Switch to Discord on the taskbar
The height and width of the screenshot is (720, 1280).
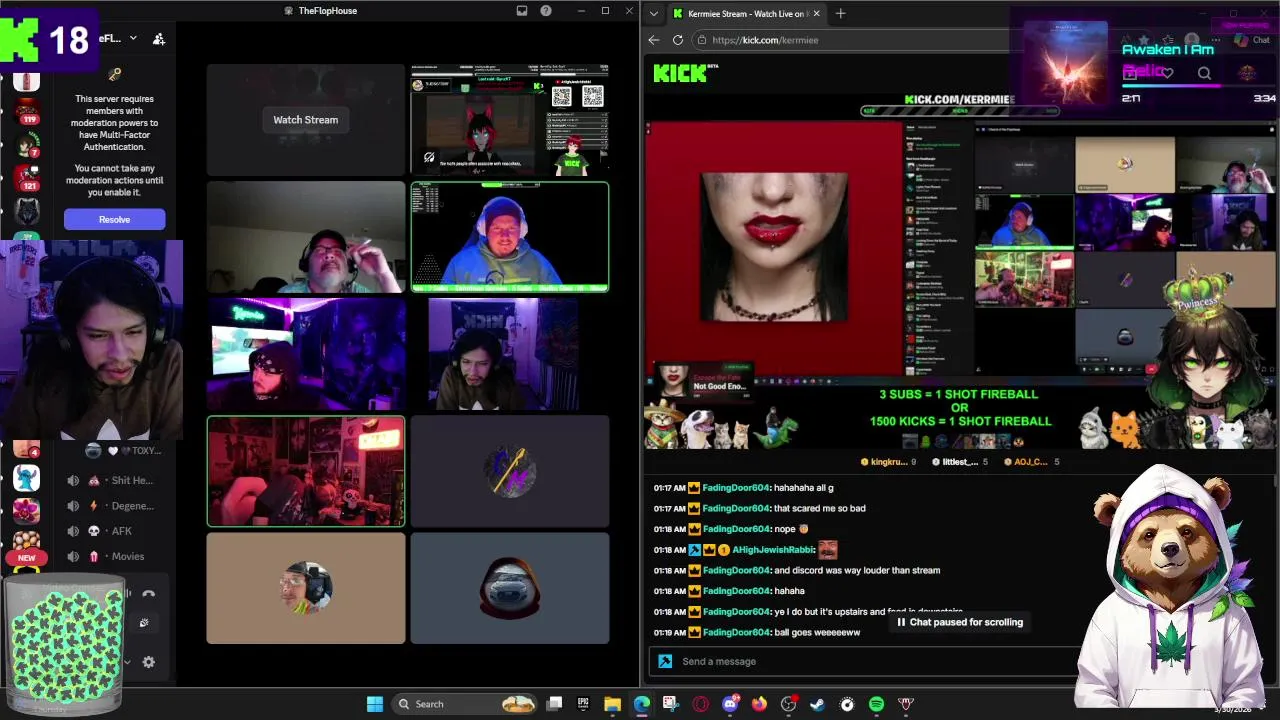click(x=730, y=704)
